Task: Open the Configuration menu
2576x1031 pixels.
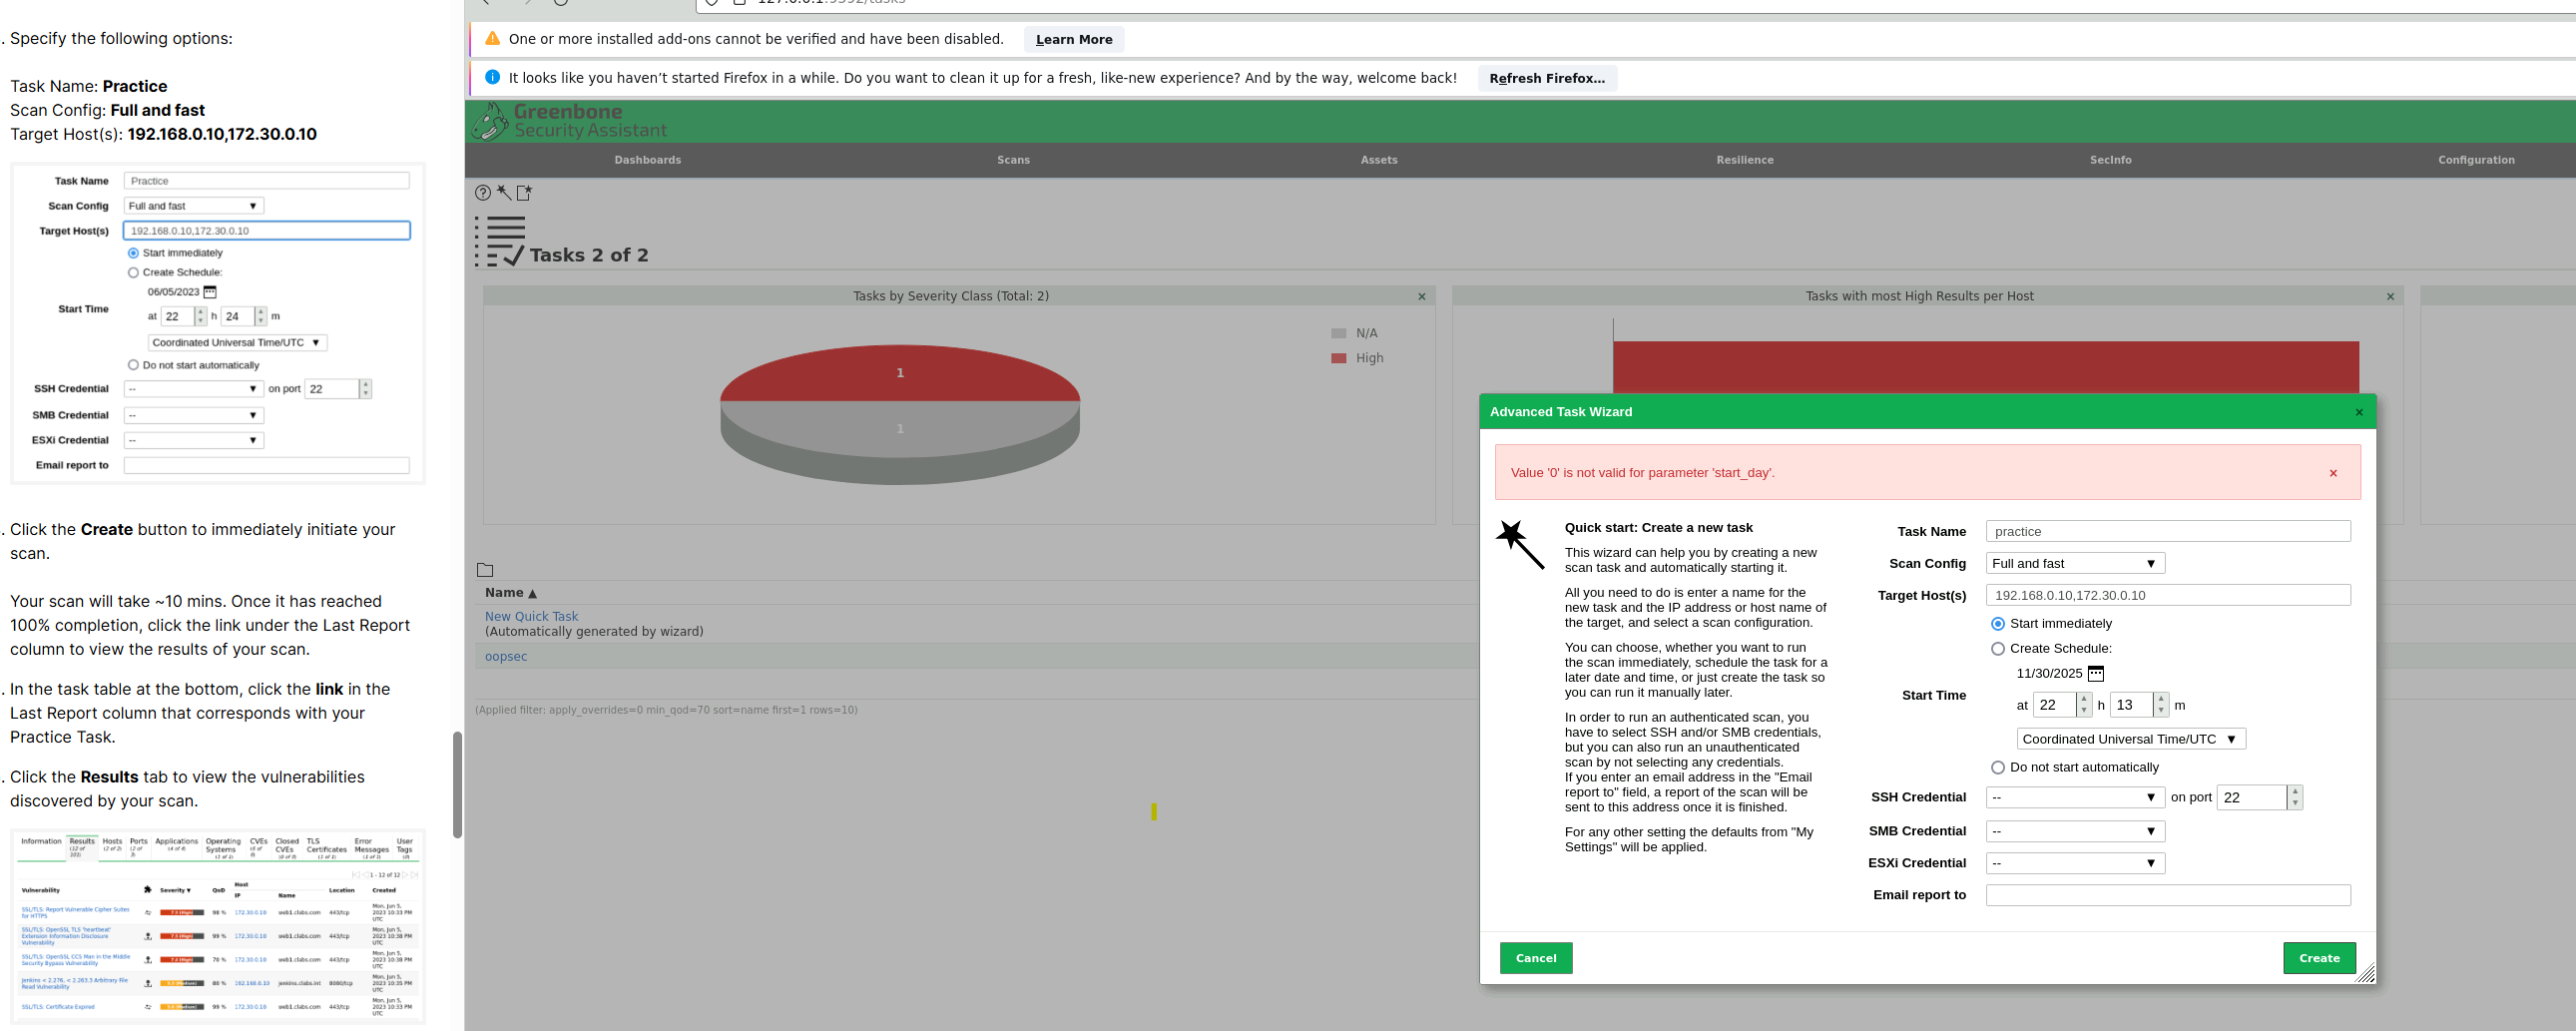Action: point(2475,160)
